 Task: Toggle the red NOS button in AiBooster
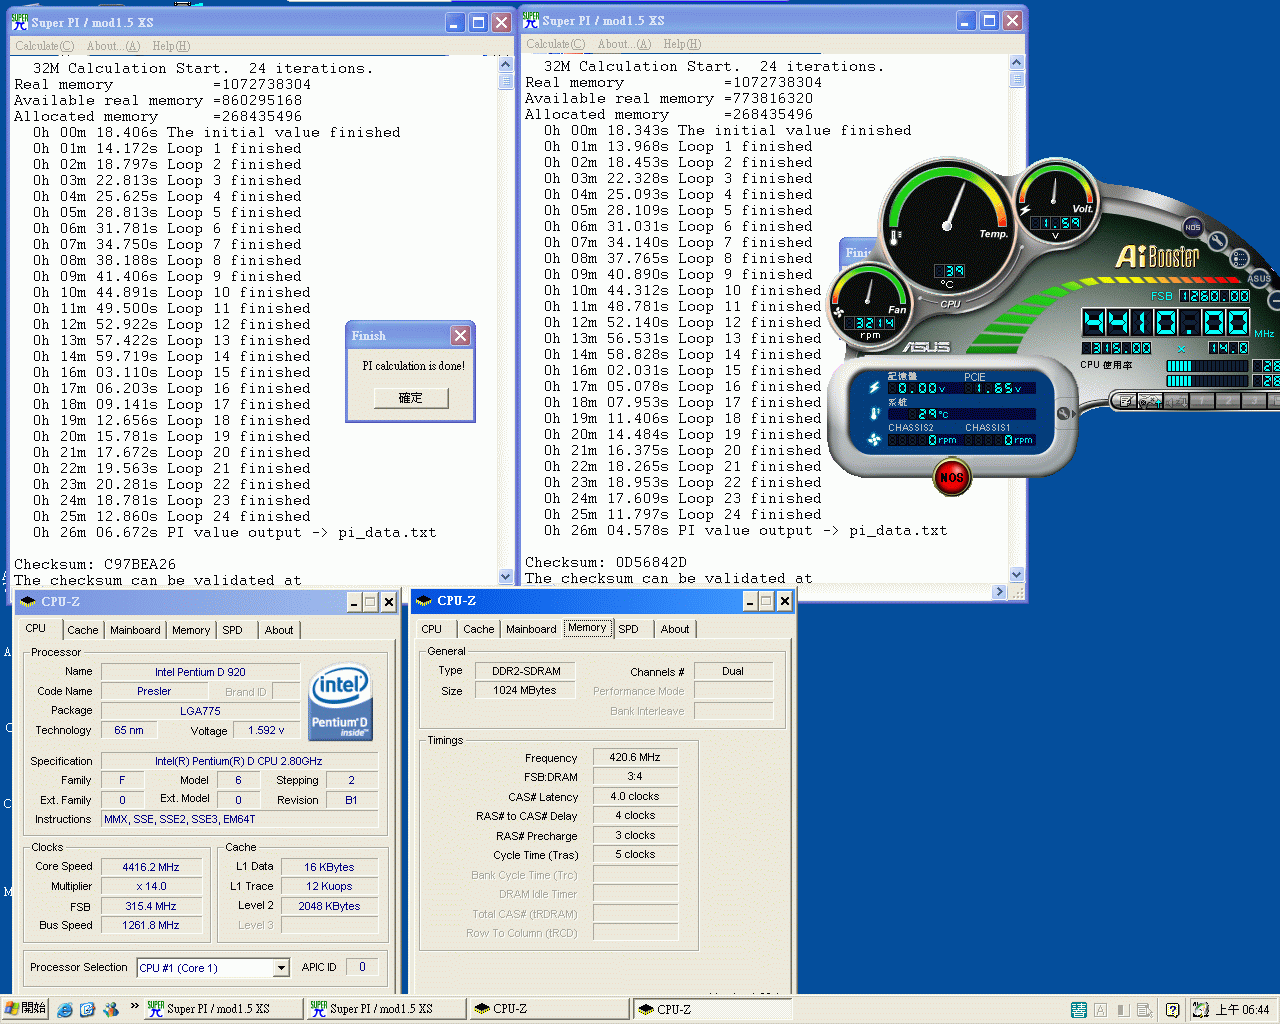(951, 478)
